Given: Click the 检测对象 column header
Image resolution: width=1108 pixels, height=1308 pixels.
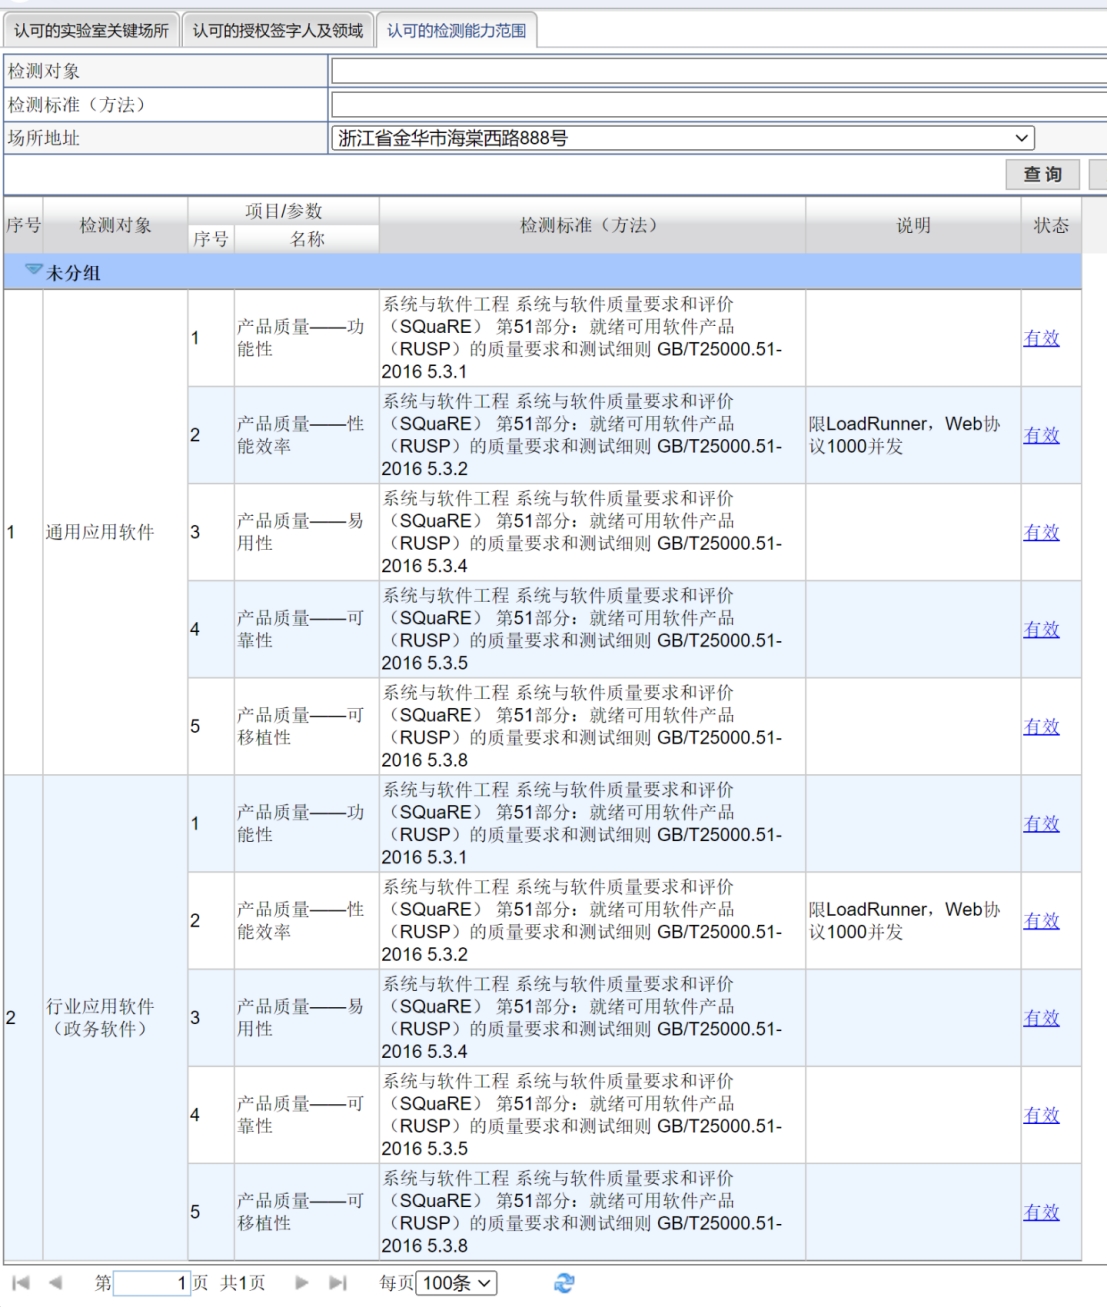Looking at the screenshot, I should (x=116, y=225).
